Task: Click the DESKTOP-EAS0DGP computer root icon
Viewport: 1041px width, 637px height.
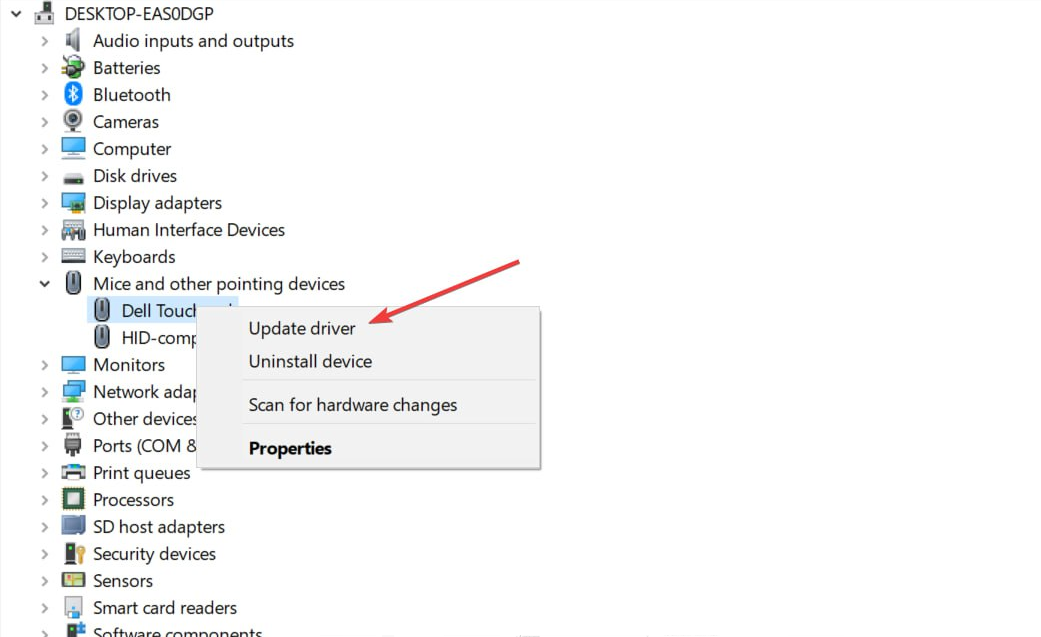Action: point(44,13)
